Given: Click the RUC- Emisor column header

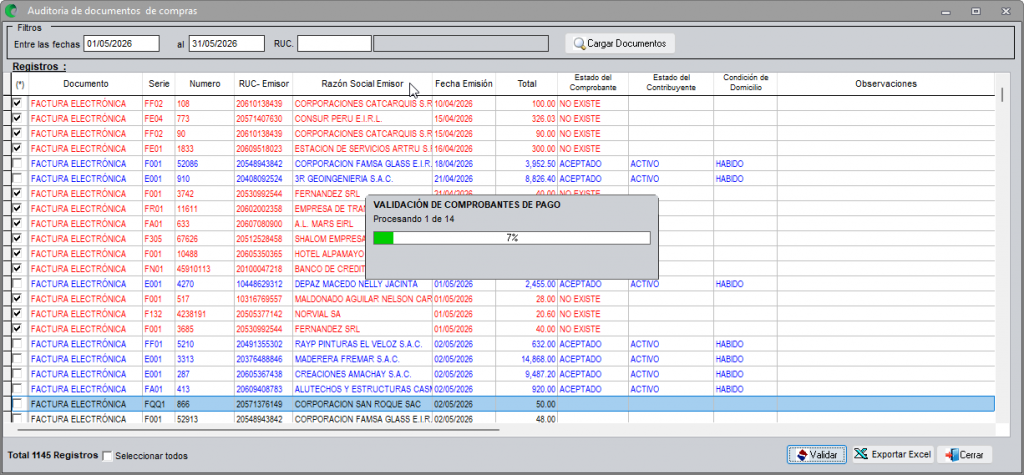Looking at the screenshot, I should [x=263, y=84].
